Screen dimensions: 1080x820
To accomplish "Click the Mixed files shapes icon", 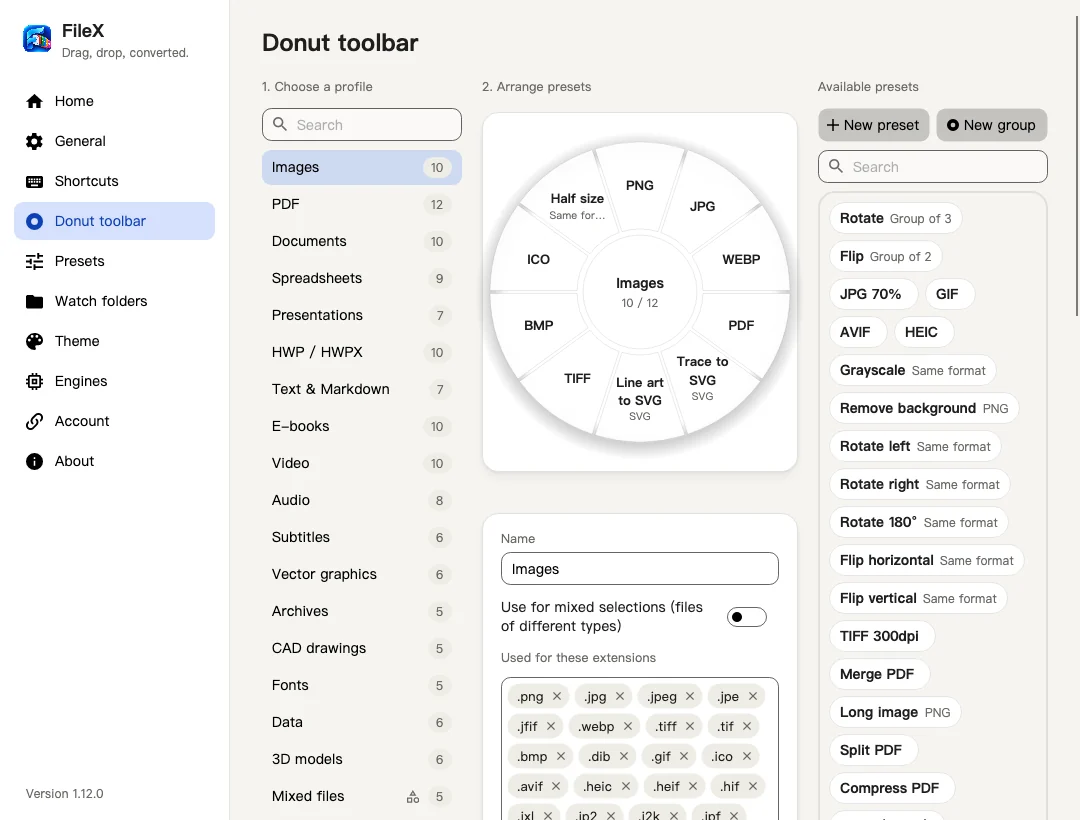I will 413,797.
